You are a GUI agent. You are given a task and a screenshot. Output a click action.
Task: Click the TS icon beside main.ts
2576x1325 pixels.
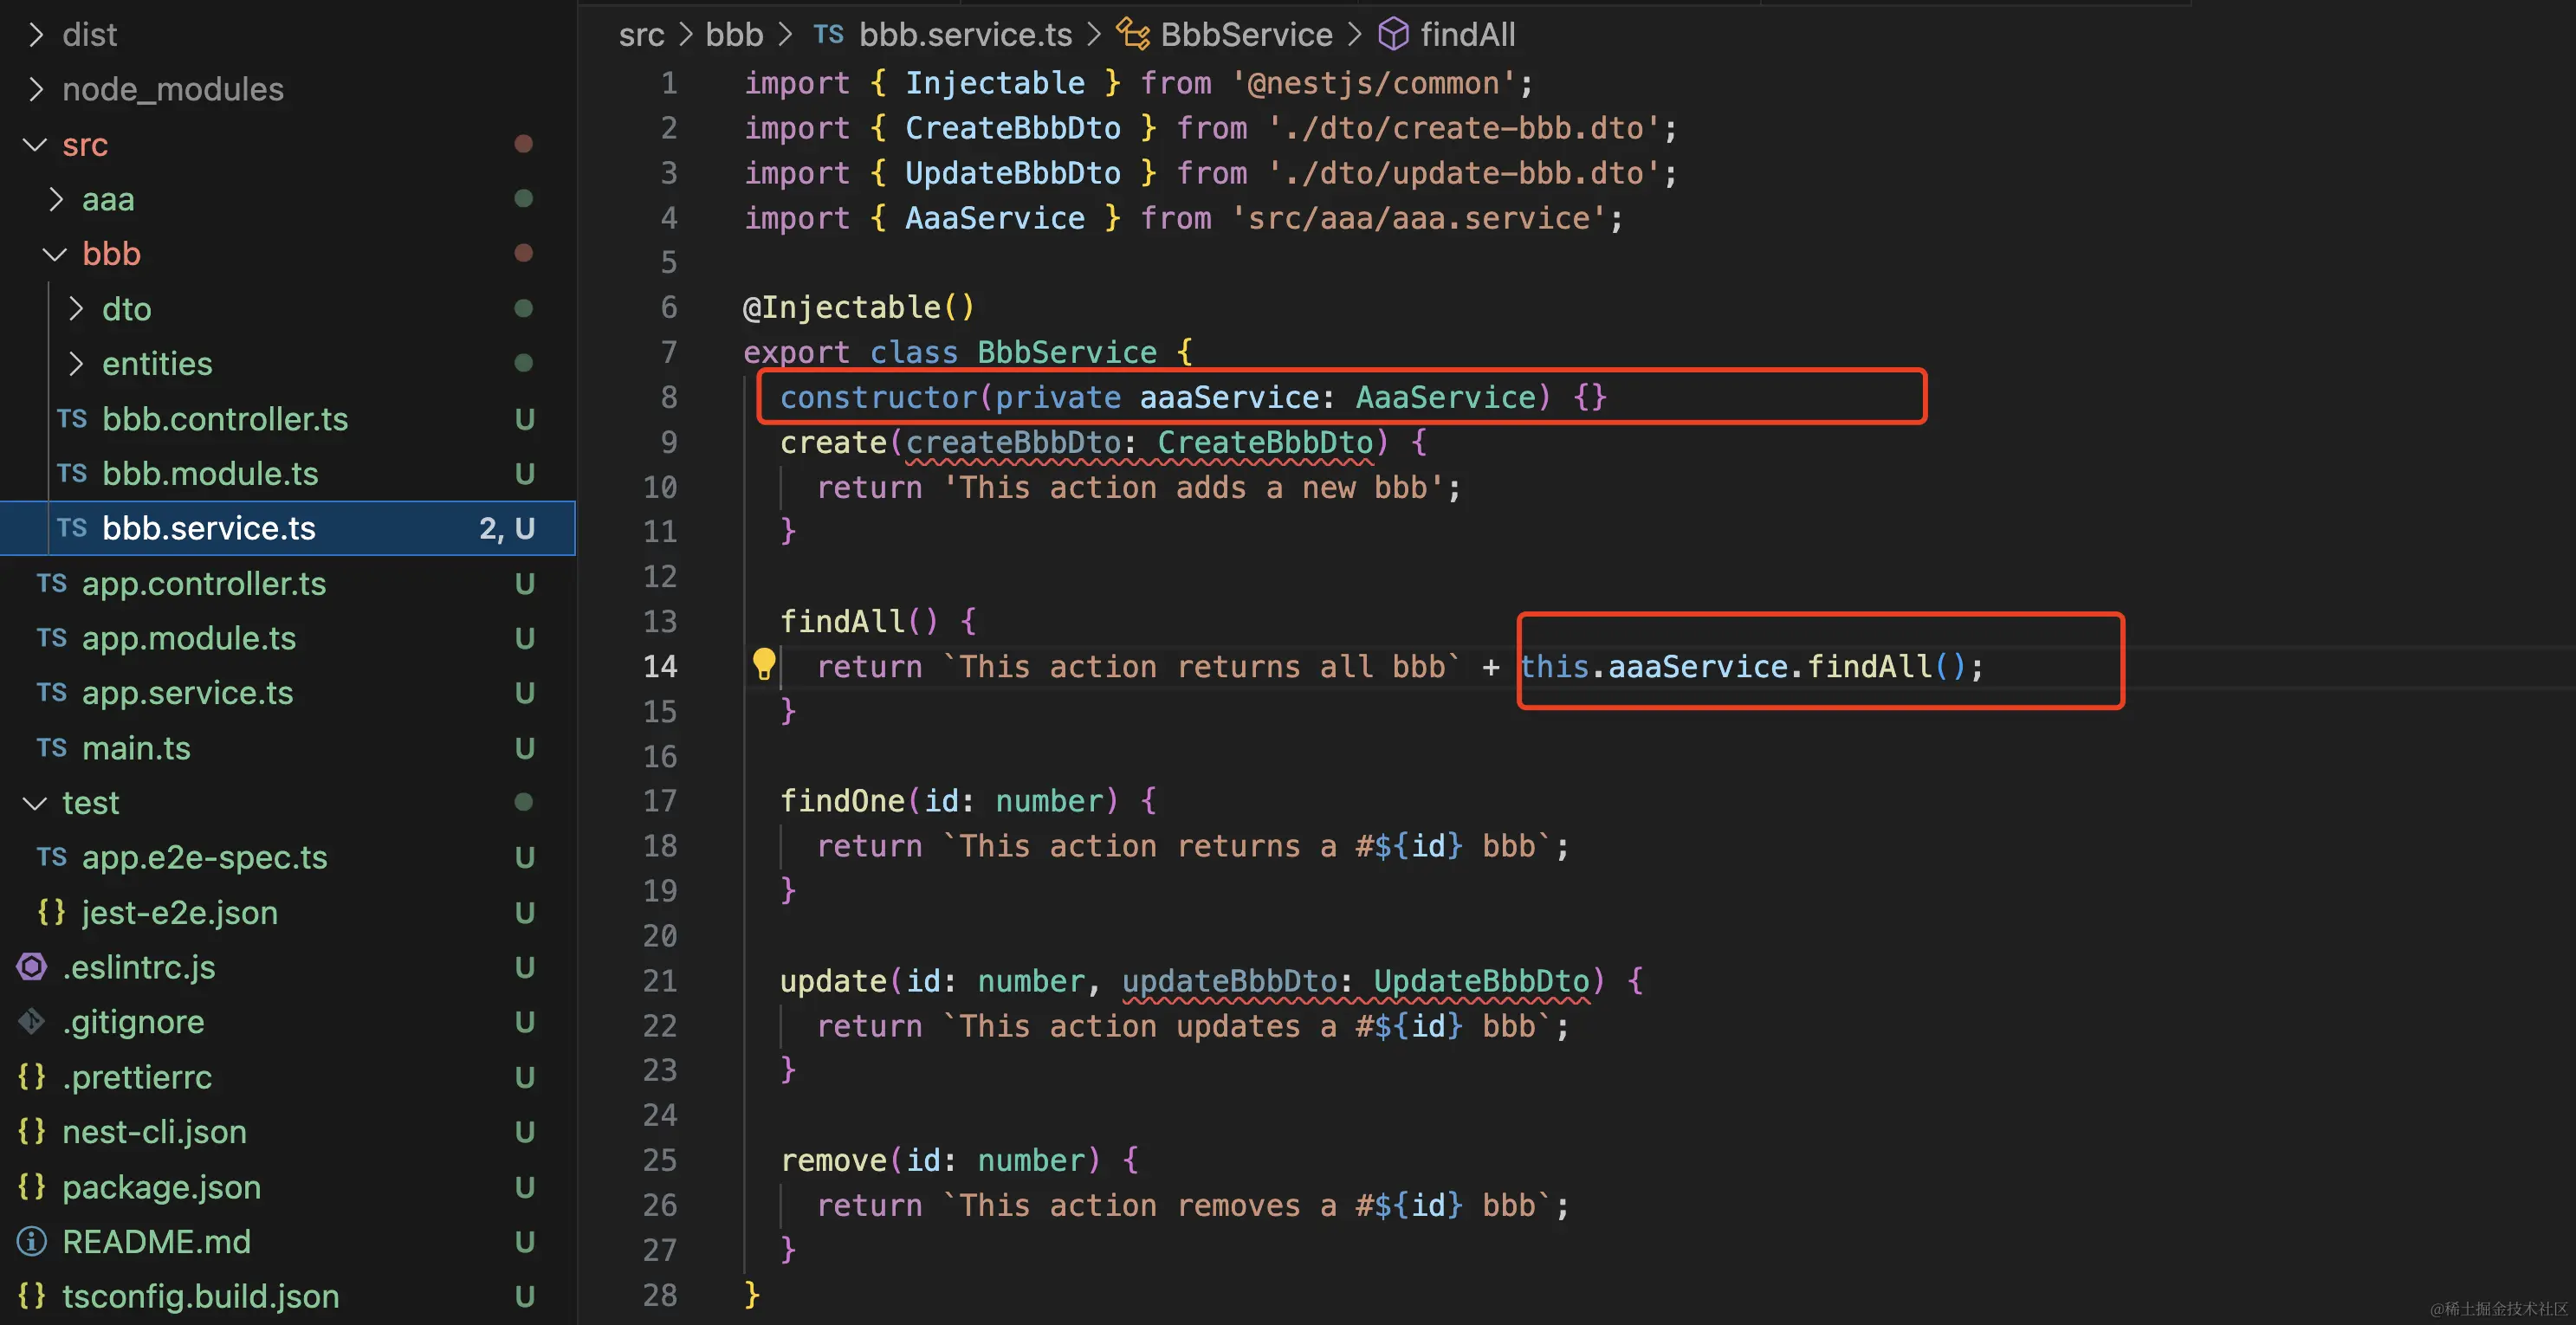(x=51, y=748)
